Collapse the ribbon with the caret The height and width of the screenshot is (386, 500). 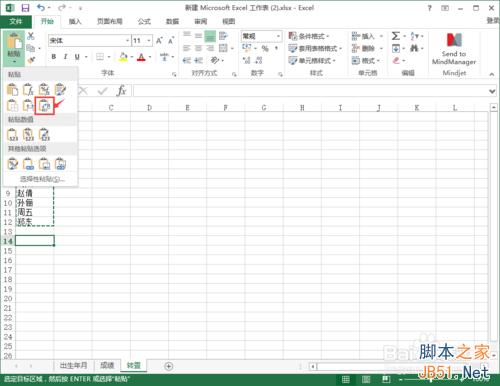492,74
